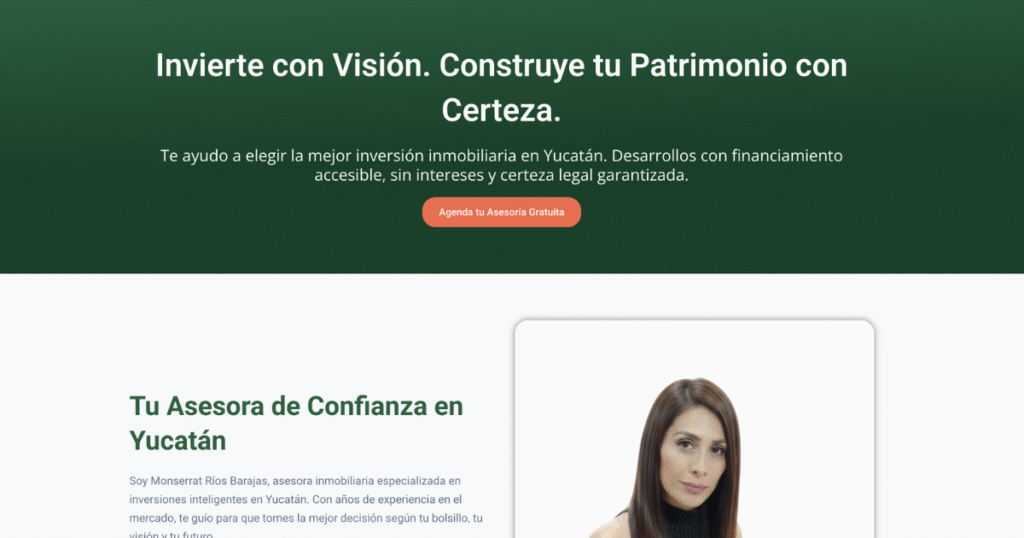Click the partially visible last line 'visión y tu futuro'
The height and width of the screenshot is (538, 1024).
coord(171,535)
